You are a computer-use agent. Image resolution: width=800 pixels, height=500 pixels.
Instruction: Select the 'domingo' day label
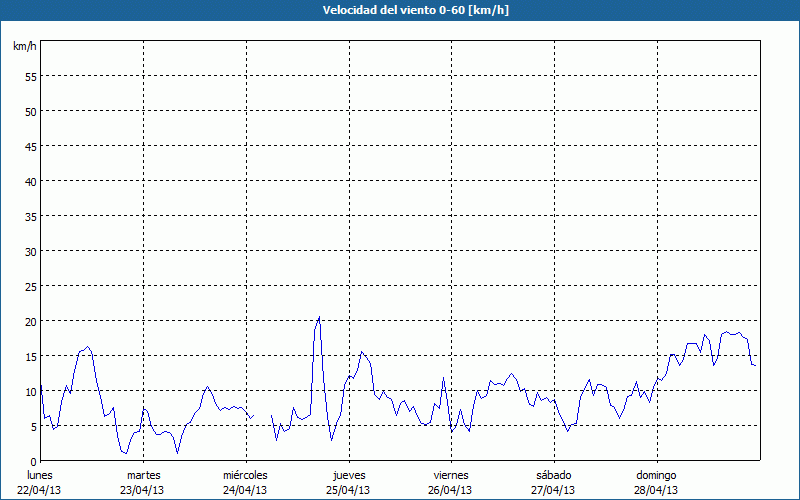[x=657, y=474]
